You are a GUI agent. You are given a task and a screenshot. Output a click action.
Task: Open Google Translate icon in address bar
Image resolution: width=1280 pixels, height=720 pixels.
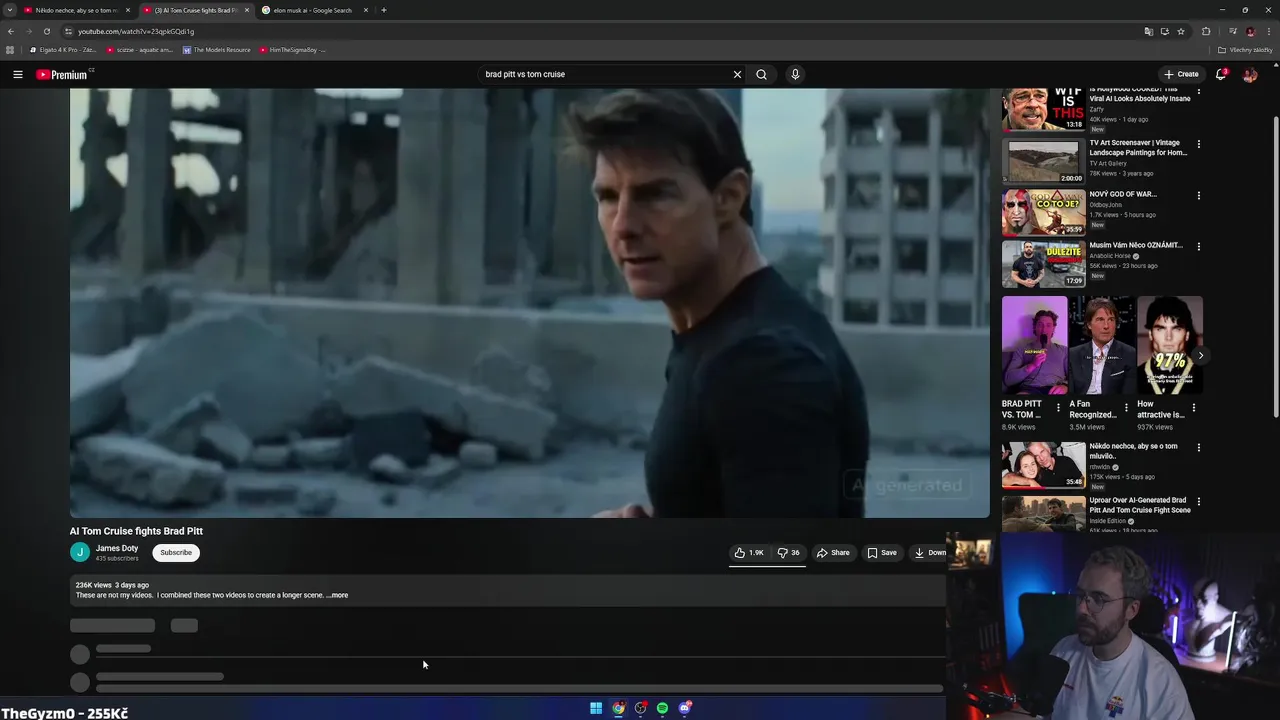coord(1149,31)
